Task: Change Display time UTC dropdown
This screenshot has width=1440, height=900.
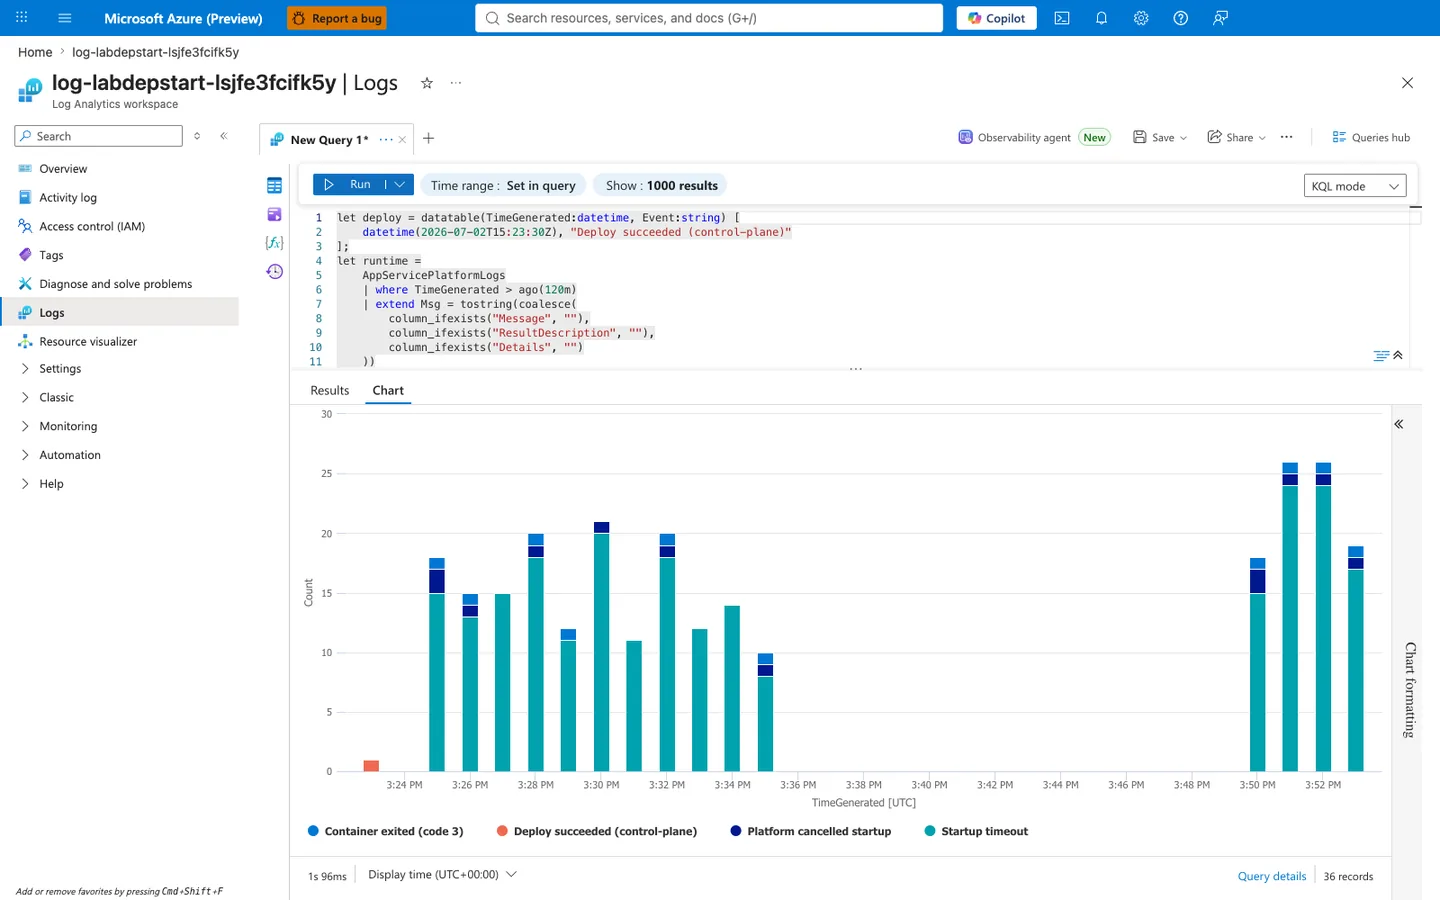Action: [x=442, y=874]
